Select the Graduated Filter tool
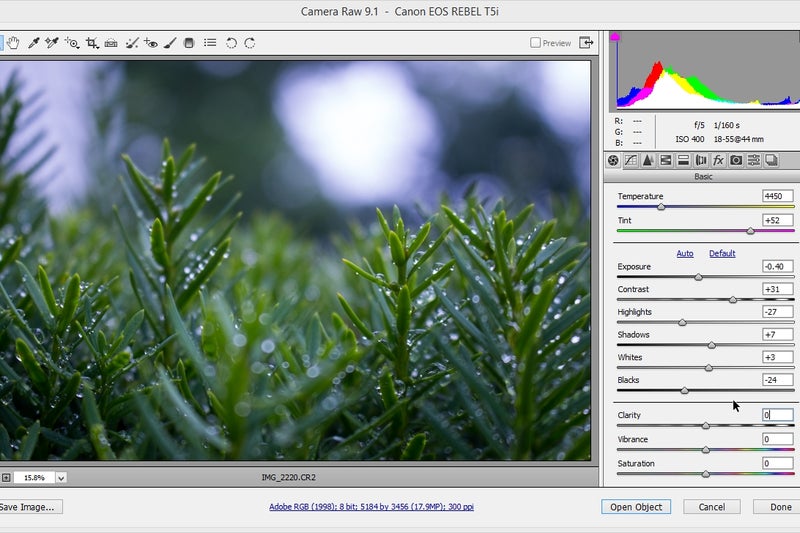 click(189, 43)
